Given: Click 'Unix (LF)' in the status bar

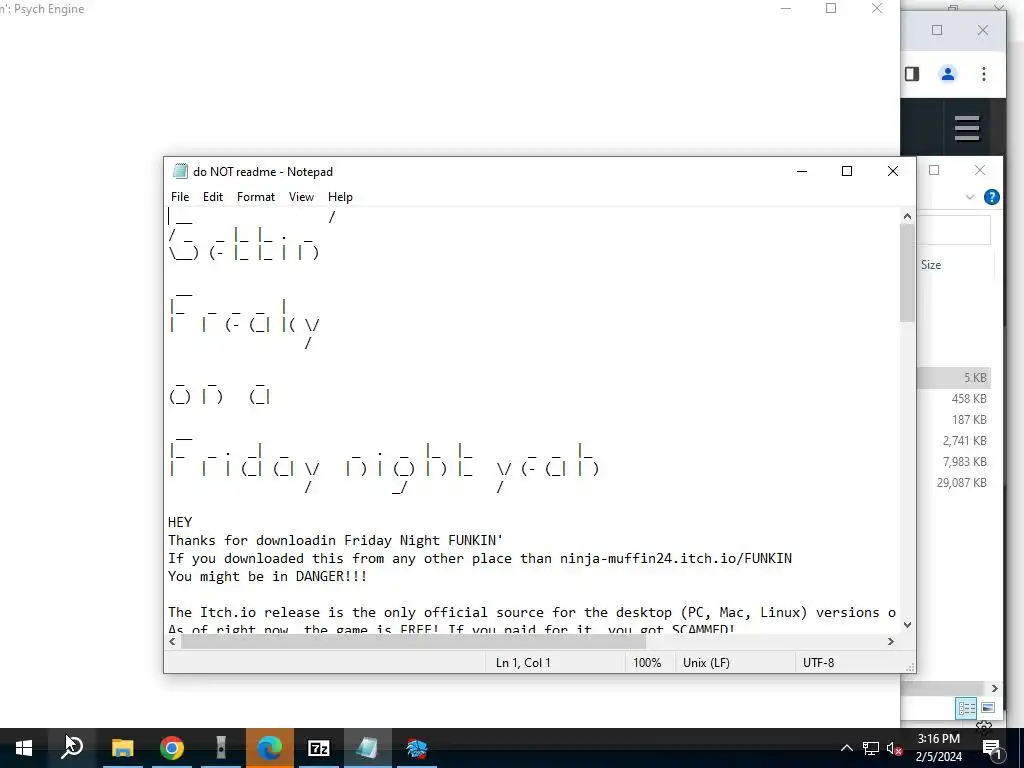Looking at the screenshot, I should (706, 662).
